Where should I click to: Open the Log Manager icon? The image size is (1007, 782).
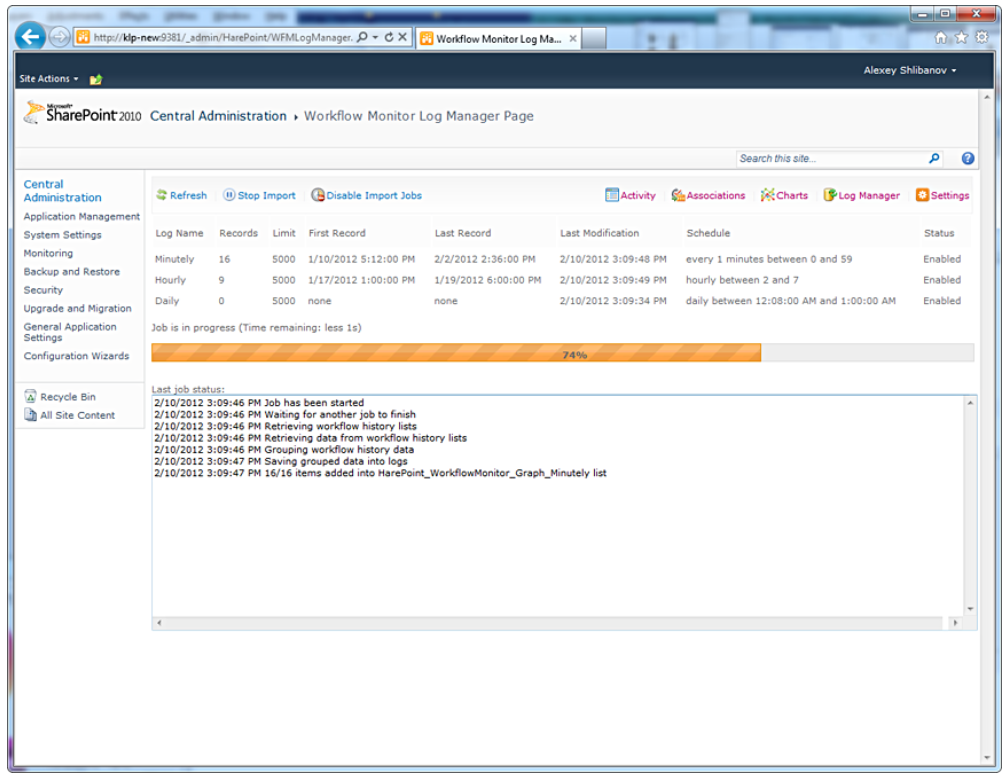[x=830, y=196]
